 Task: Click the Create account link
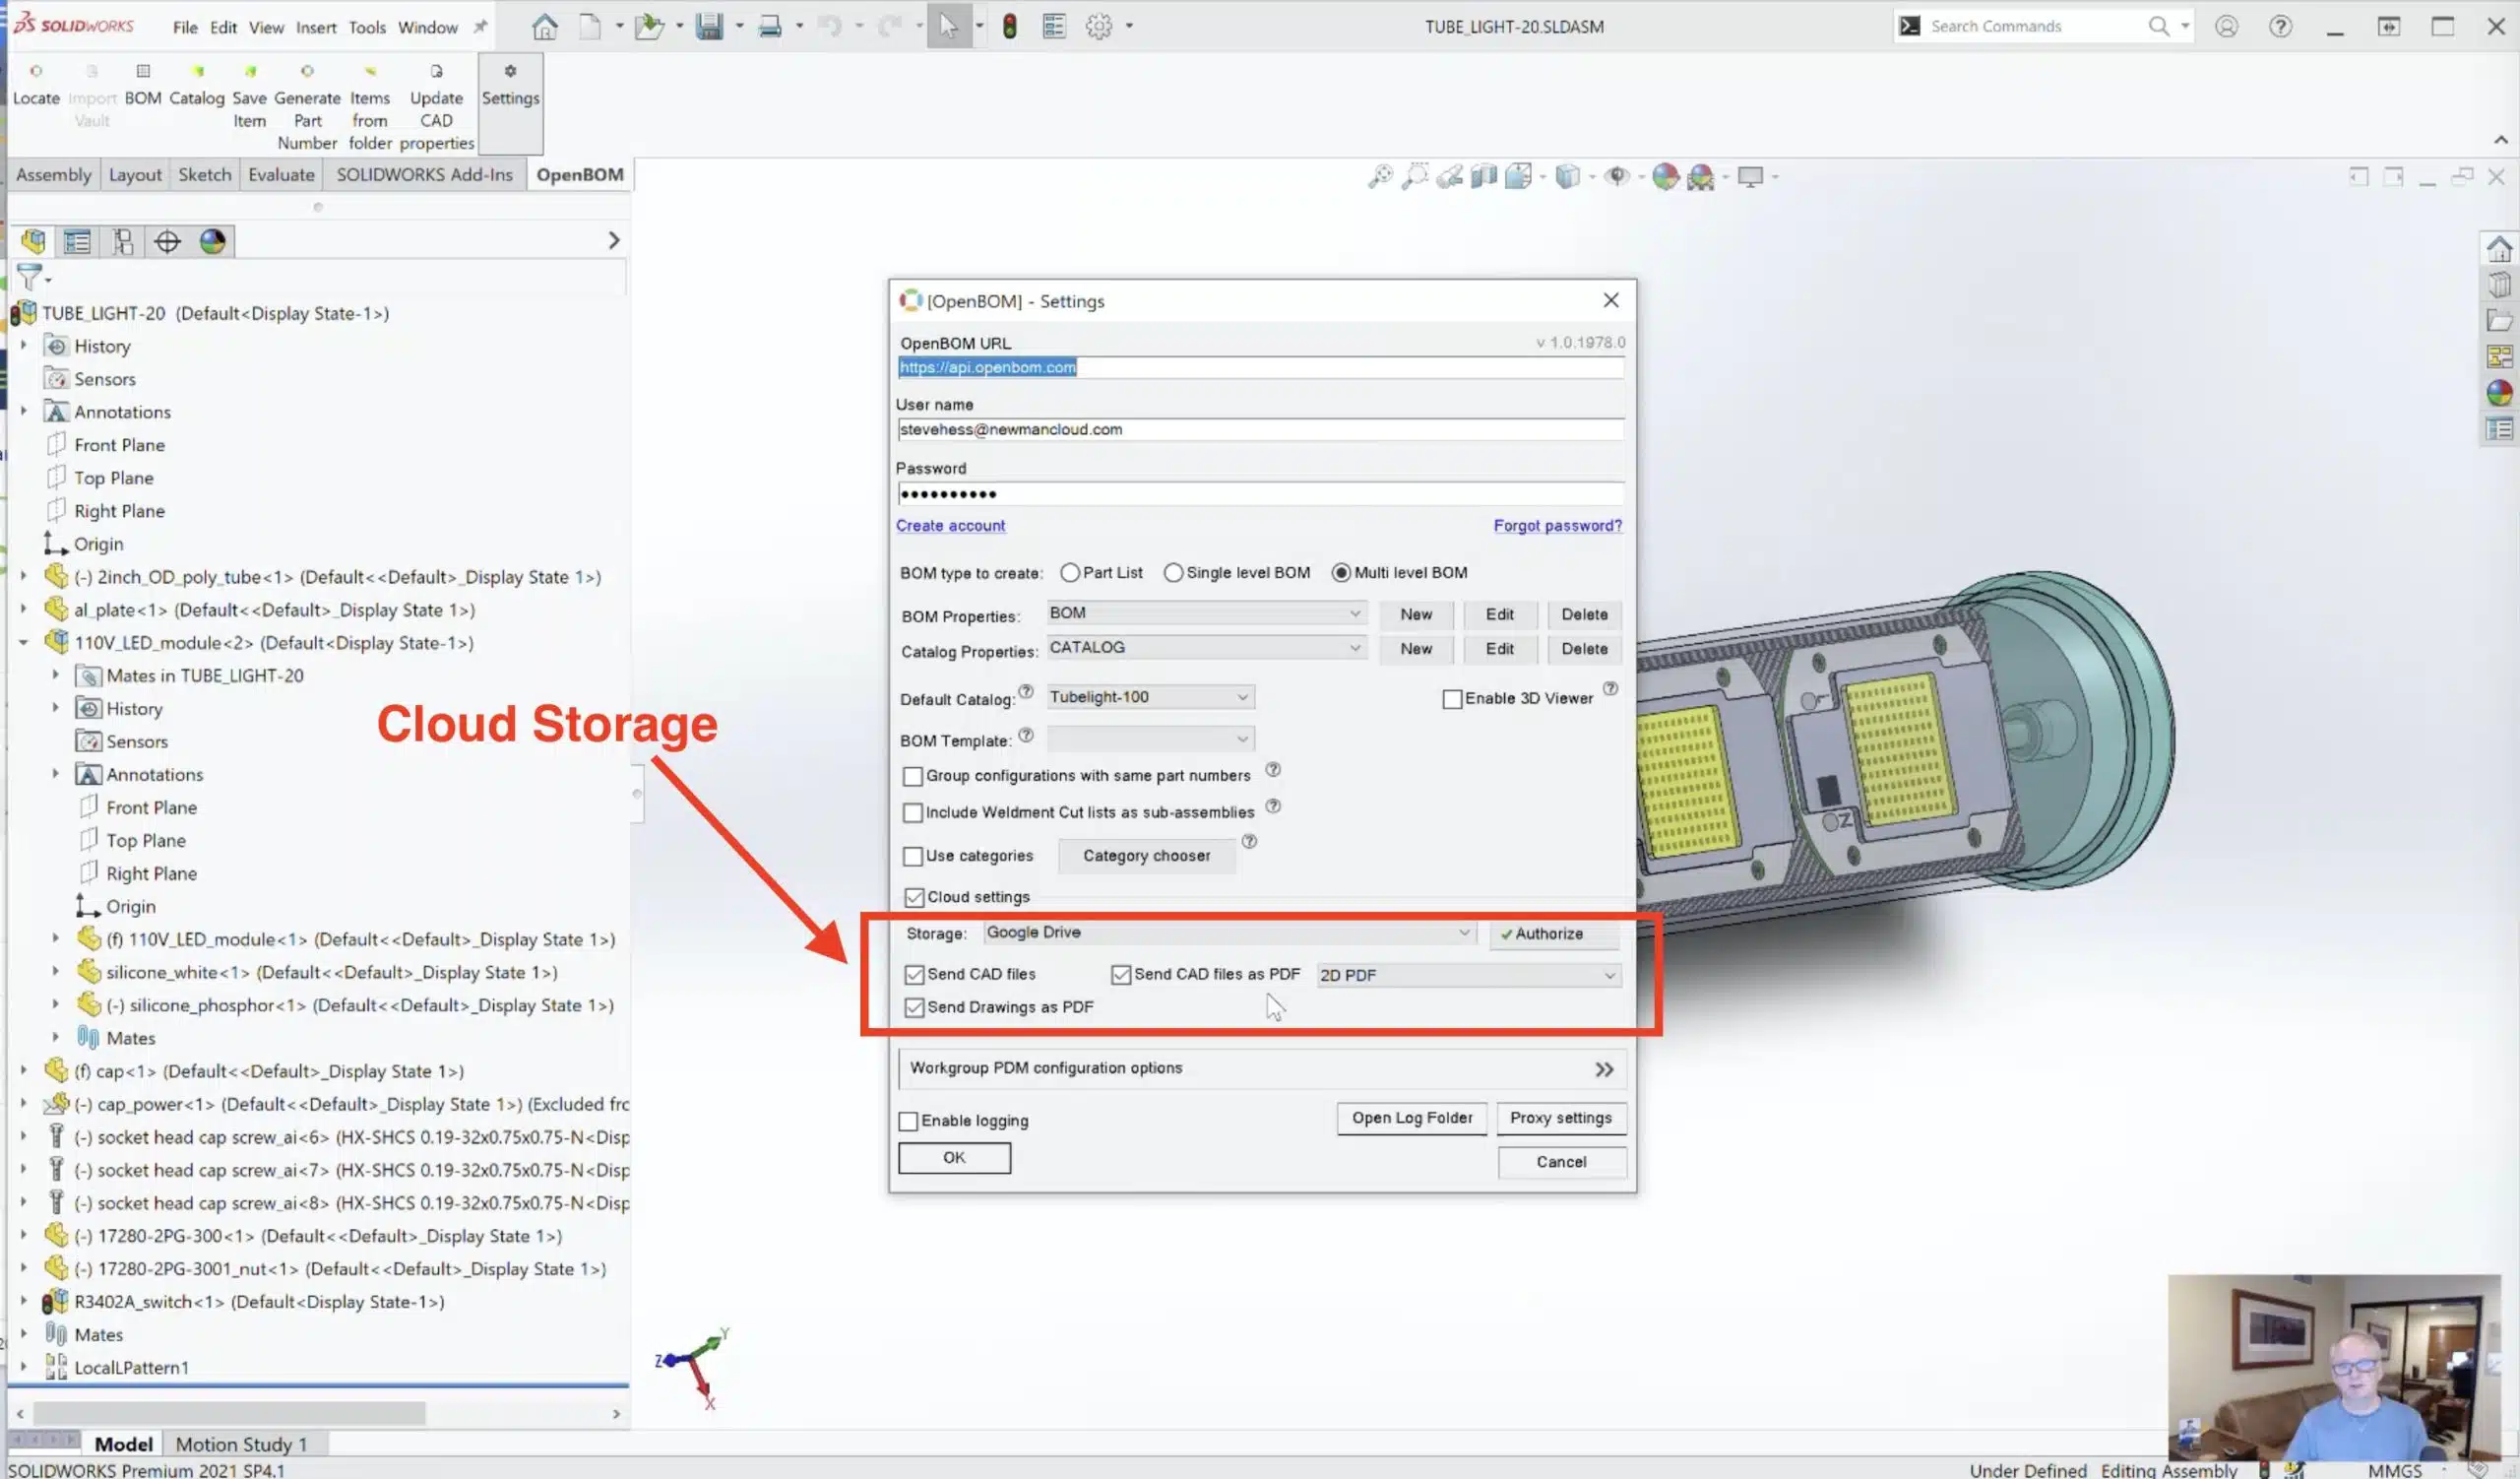[x=950, y=526]
